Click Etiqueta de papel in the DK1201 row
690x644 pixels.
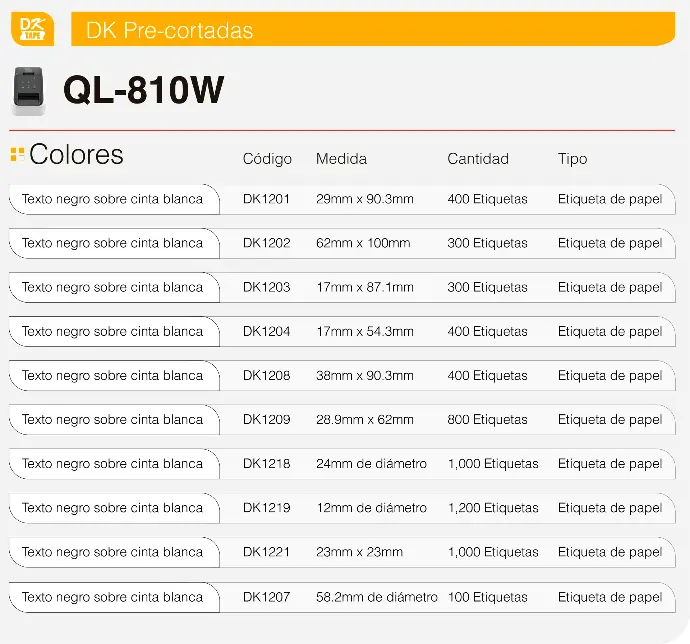610,199
